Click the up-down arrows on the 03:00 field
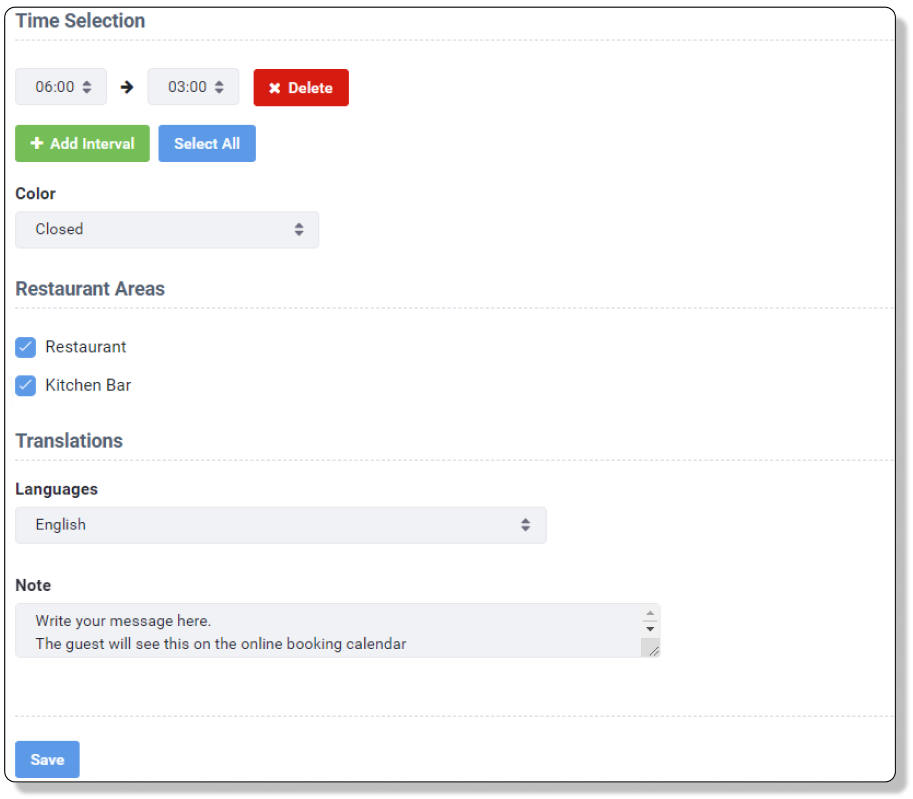 point(219,87)
